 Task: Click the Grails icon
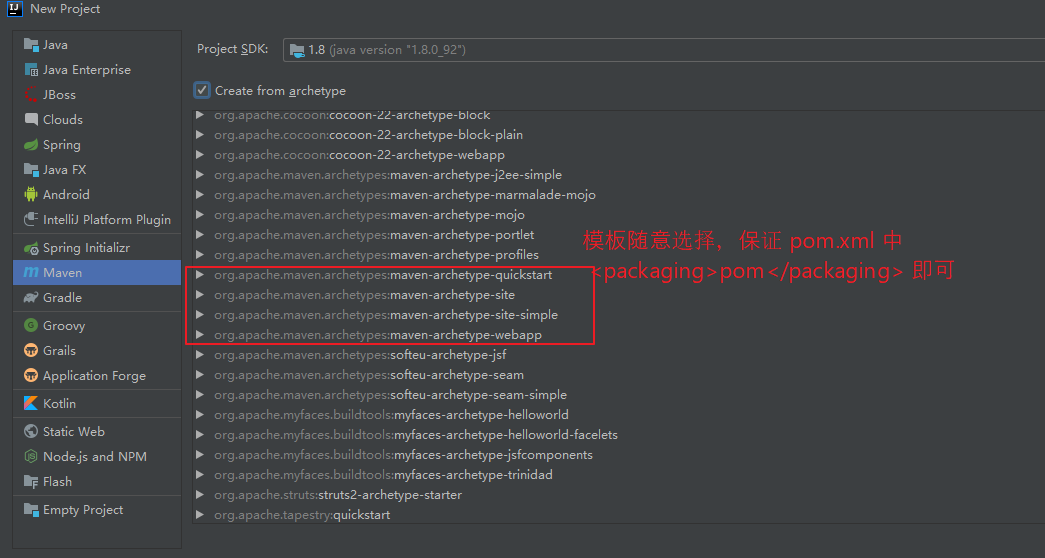point(31,351)
